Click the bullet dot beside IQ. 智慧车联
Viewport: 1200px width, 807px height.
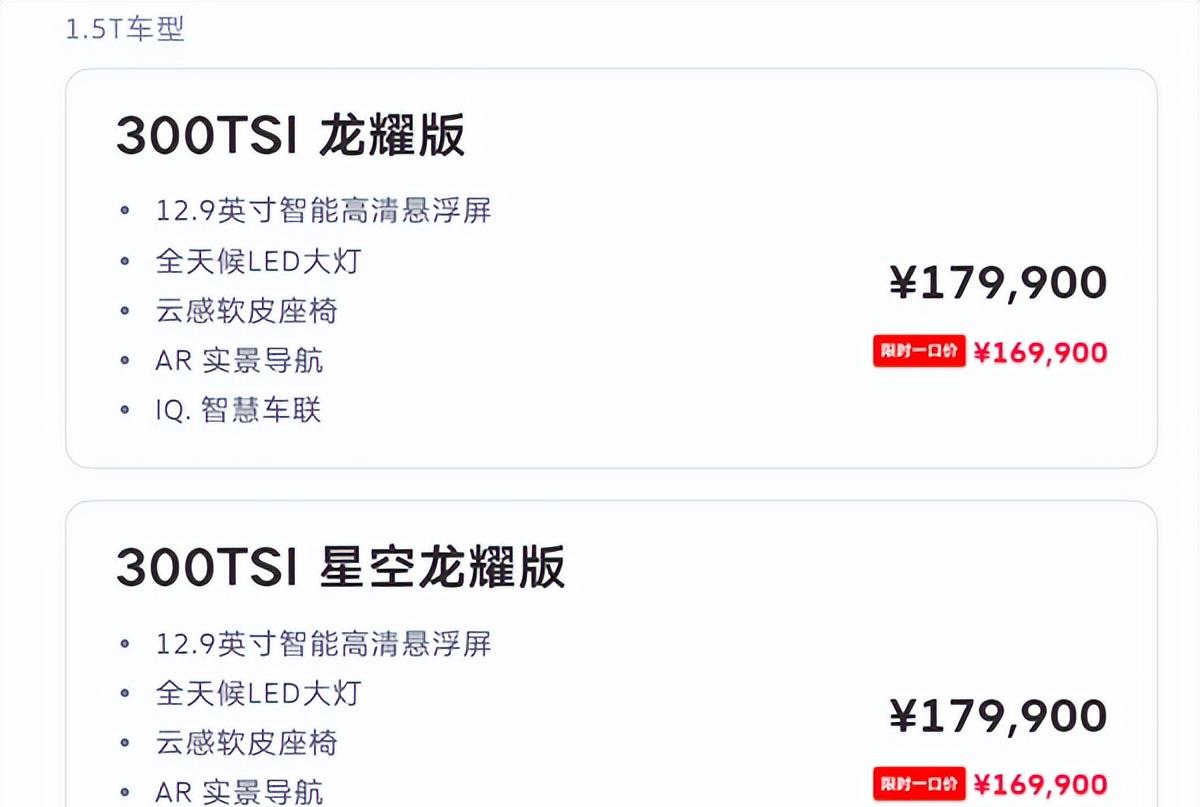(x=125, y=410)
